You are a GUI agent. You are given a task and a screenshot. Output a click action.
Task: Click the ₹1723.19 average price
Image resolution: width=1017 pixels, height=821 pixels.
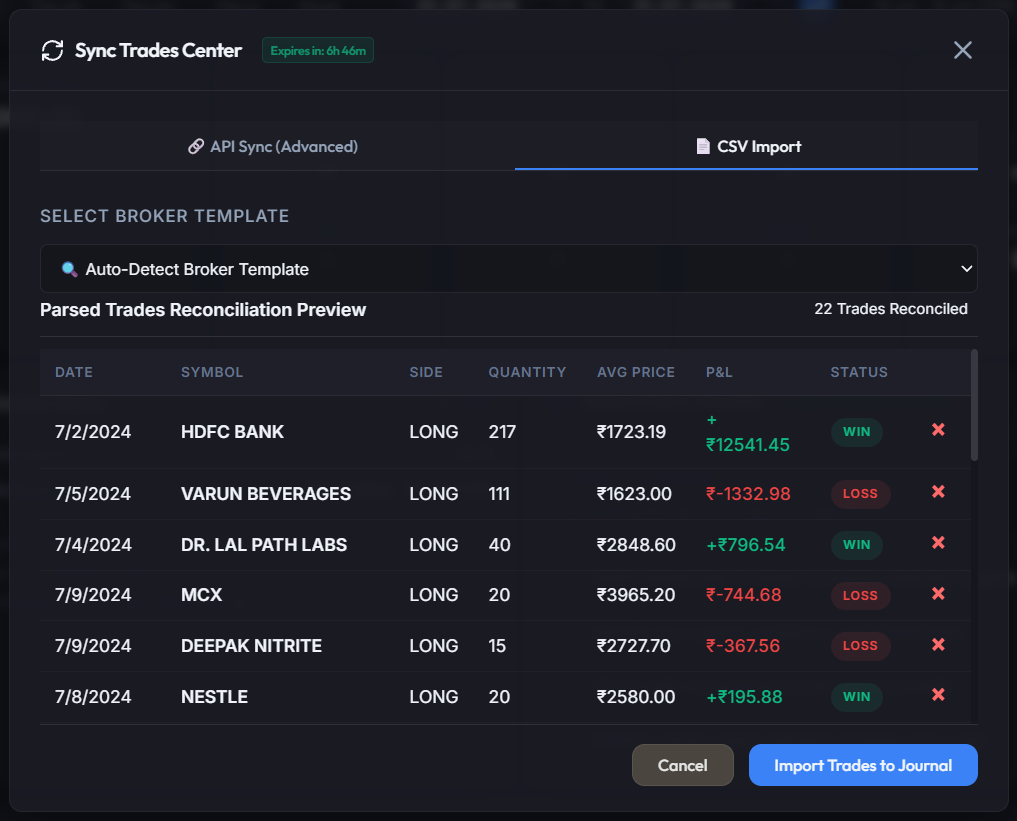pyautogui.click(x=632, y=432)
